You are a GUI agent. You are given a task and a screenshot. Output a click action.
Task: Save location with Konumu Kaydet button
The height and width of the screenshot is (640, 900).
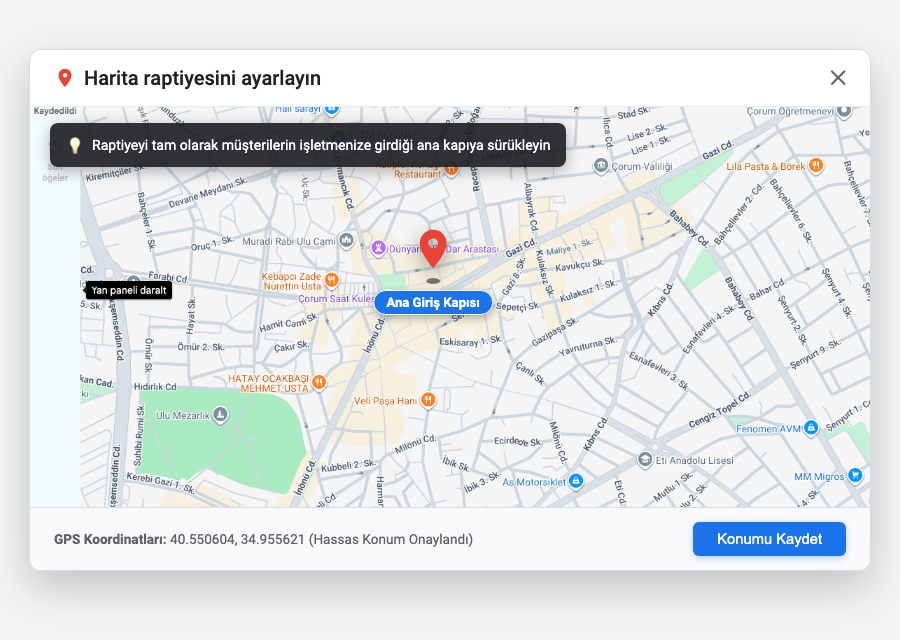click(x=769, y=539)
